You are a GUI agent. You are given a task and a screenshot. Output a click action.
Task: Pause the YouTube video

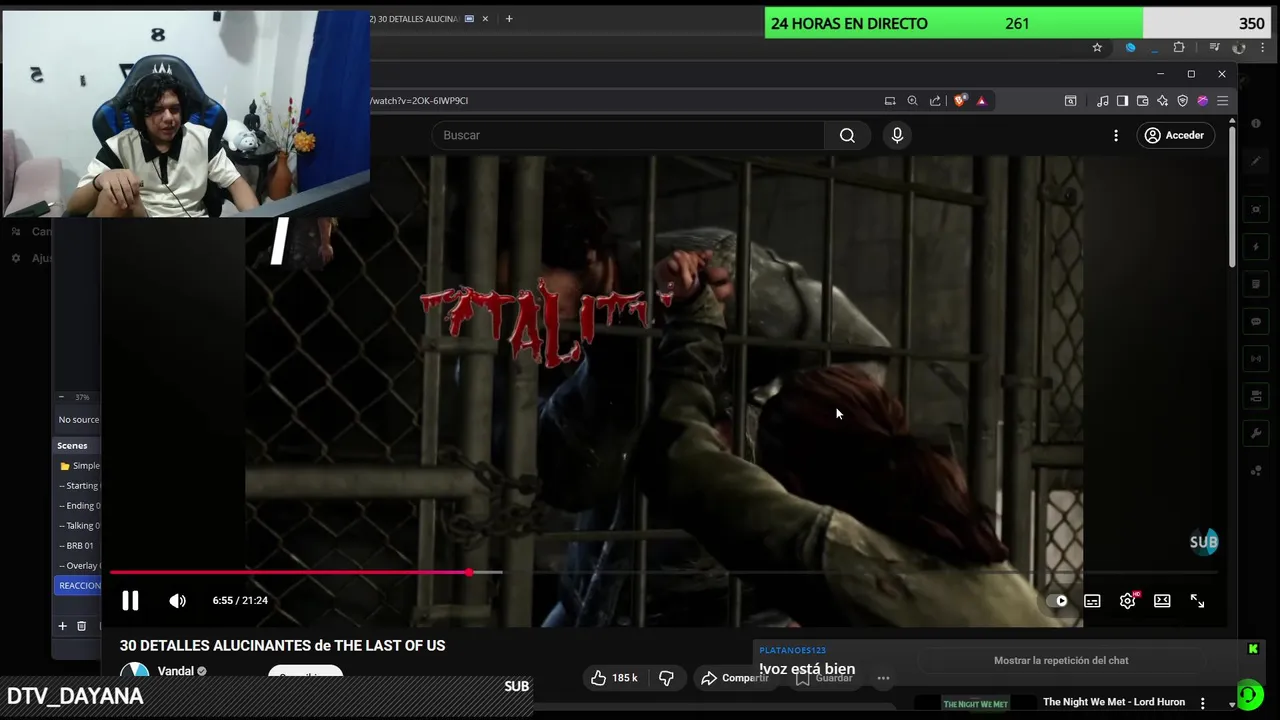pyautogui.click(x=130, y=601)
